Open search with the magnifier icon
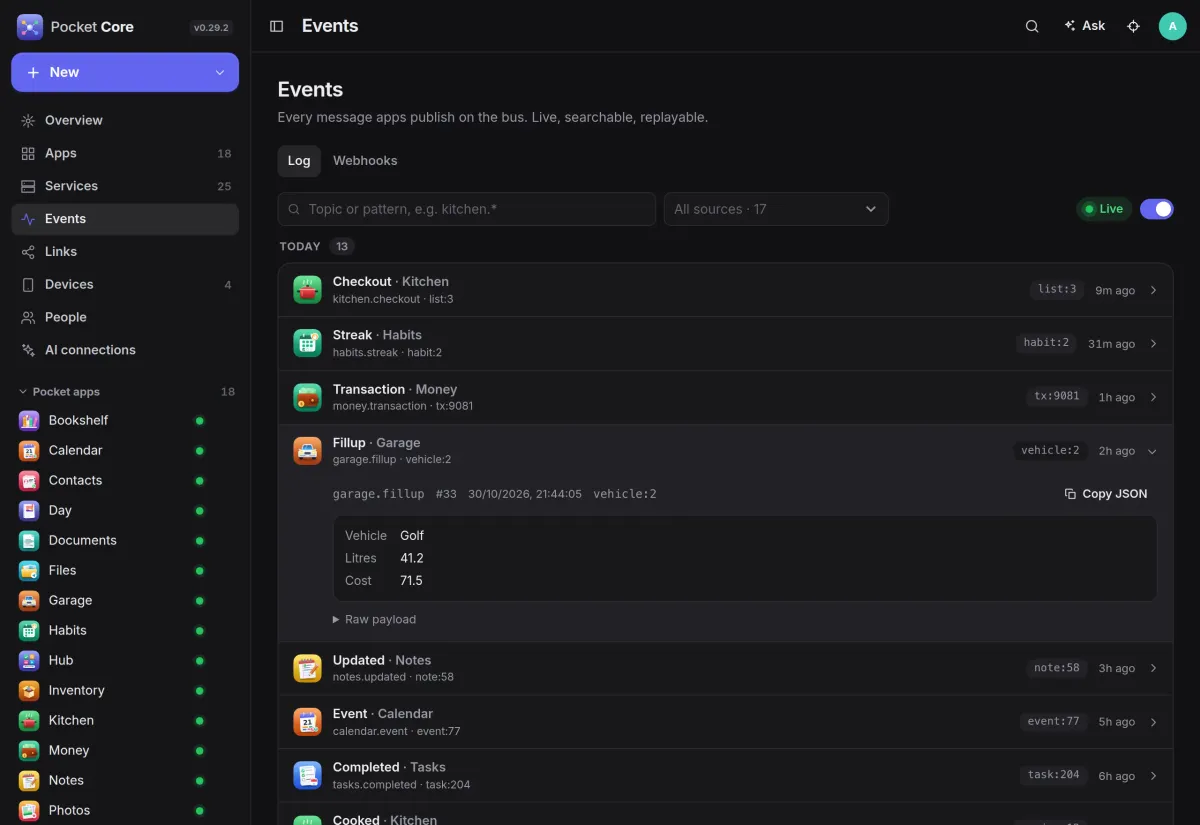1200x825 pixels. click(x=1032, y=26)
